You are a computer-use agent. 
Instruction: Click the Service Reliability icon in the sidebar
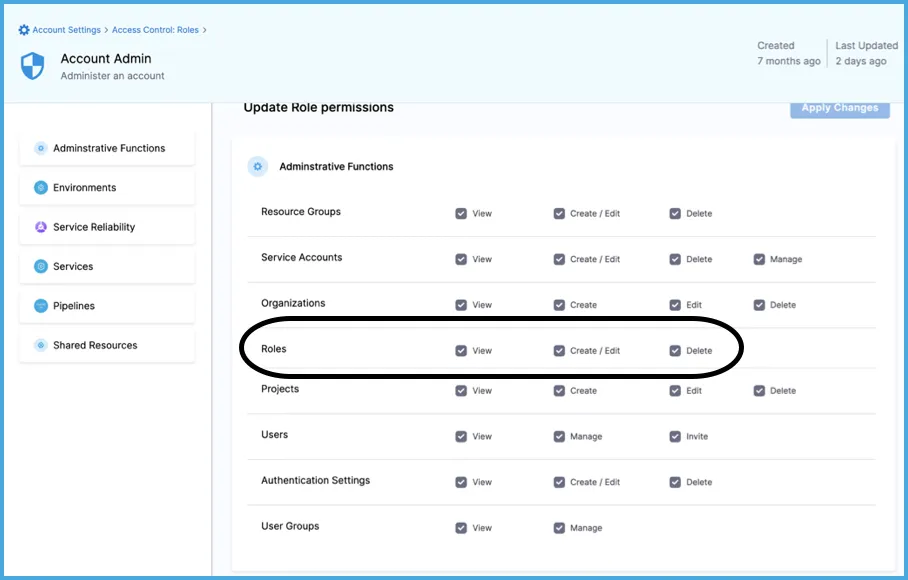click(39, 227)
